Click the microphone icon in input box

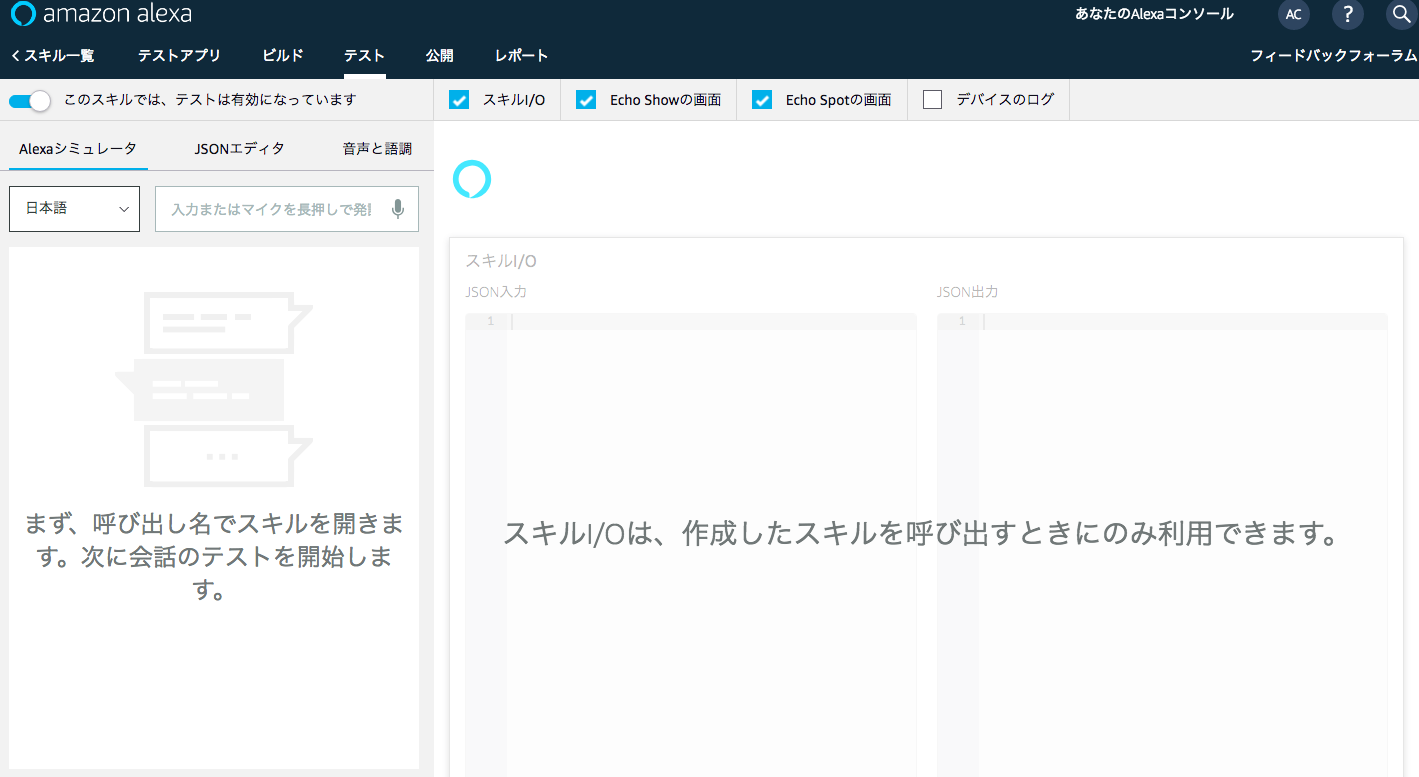[x=398, y=209]
